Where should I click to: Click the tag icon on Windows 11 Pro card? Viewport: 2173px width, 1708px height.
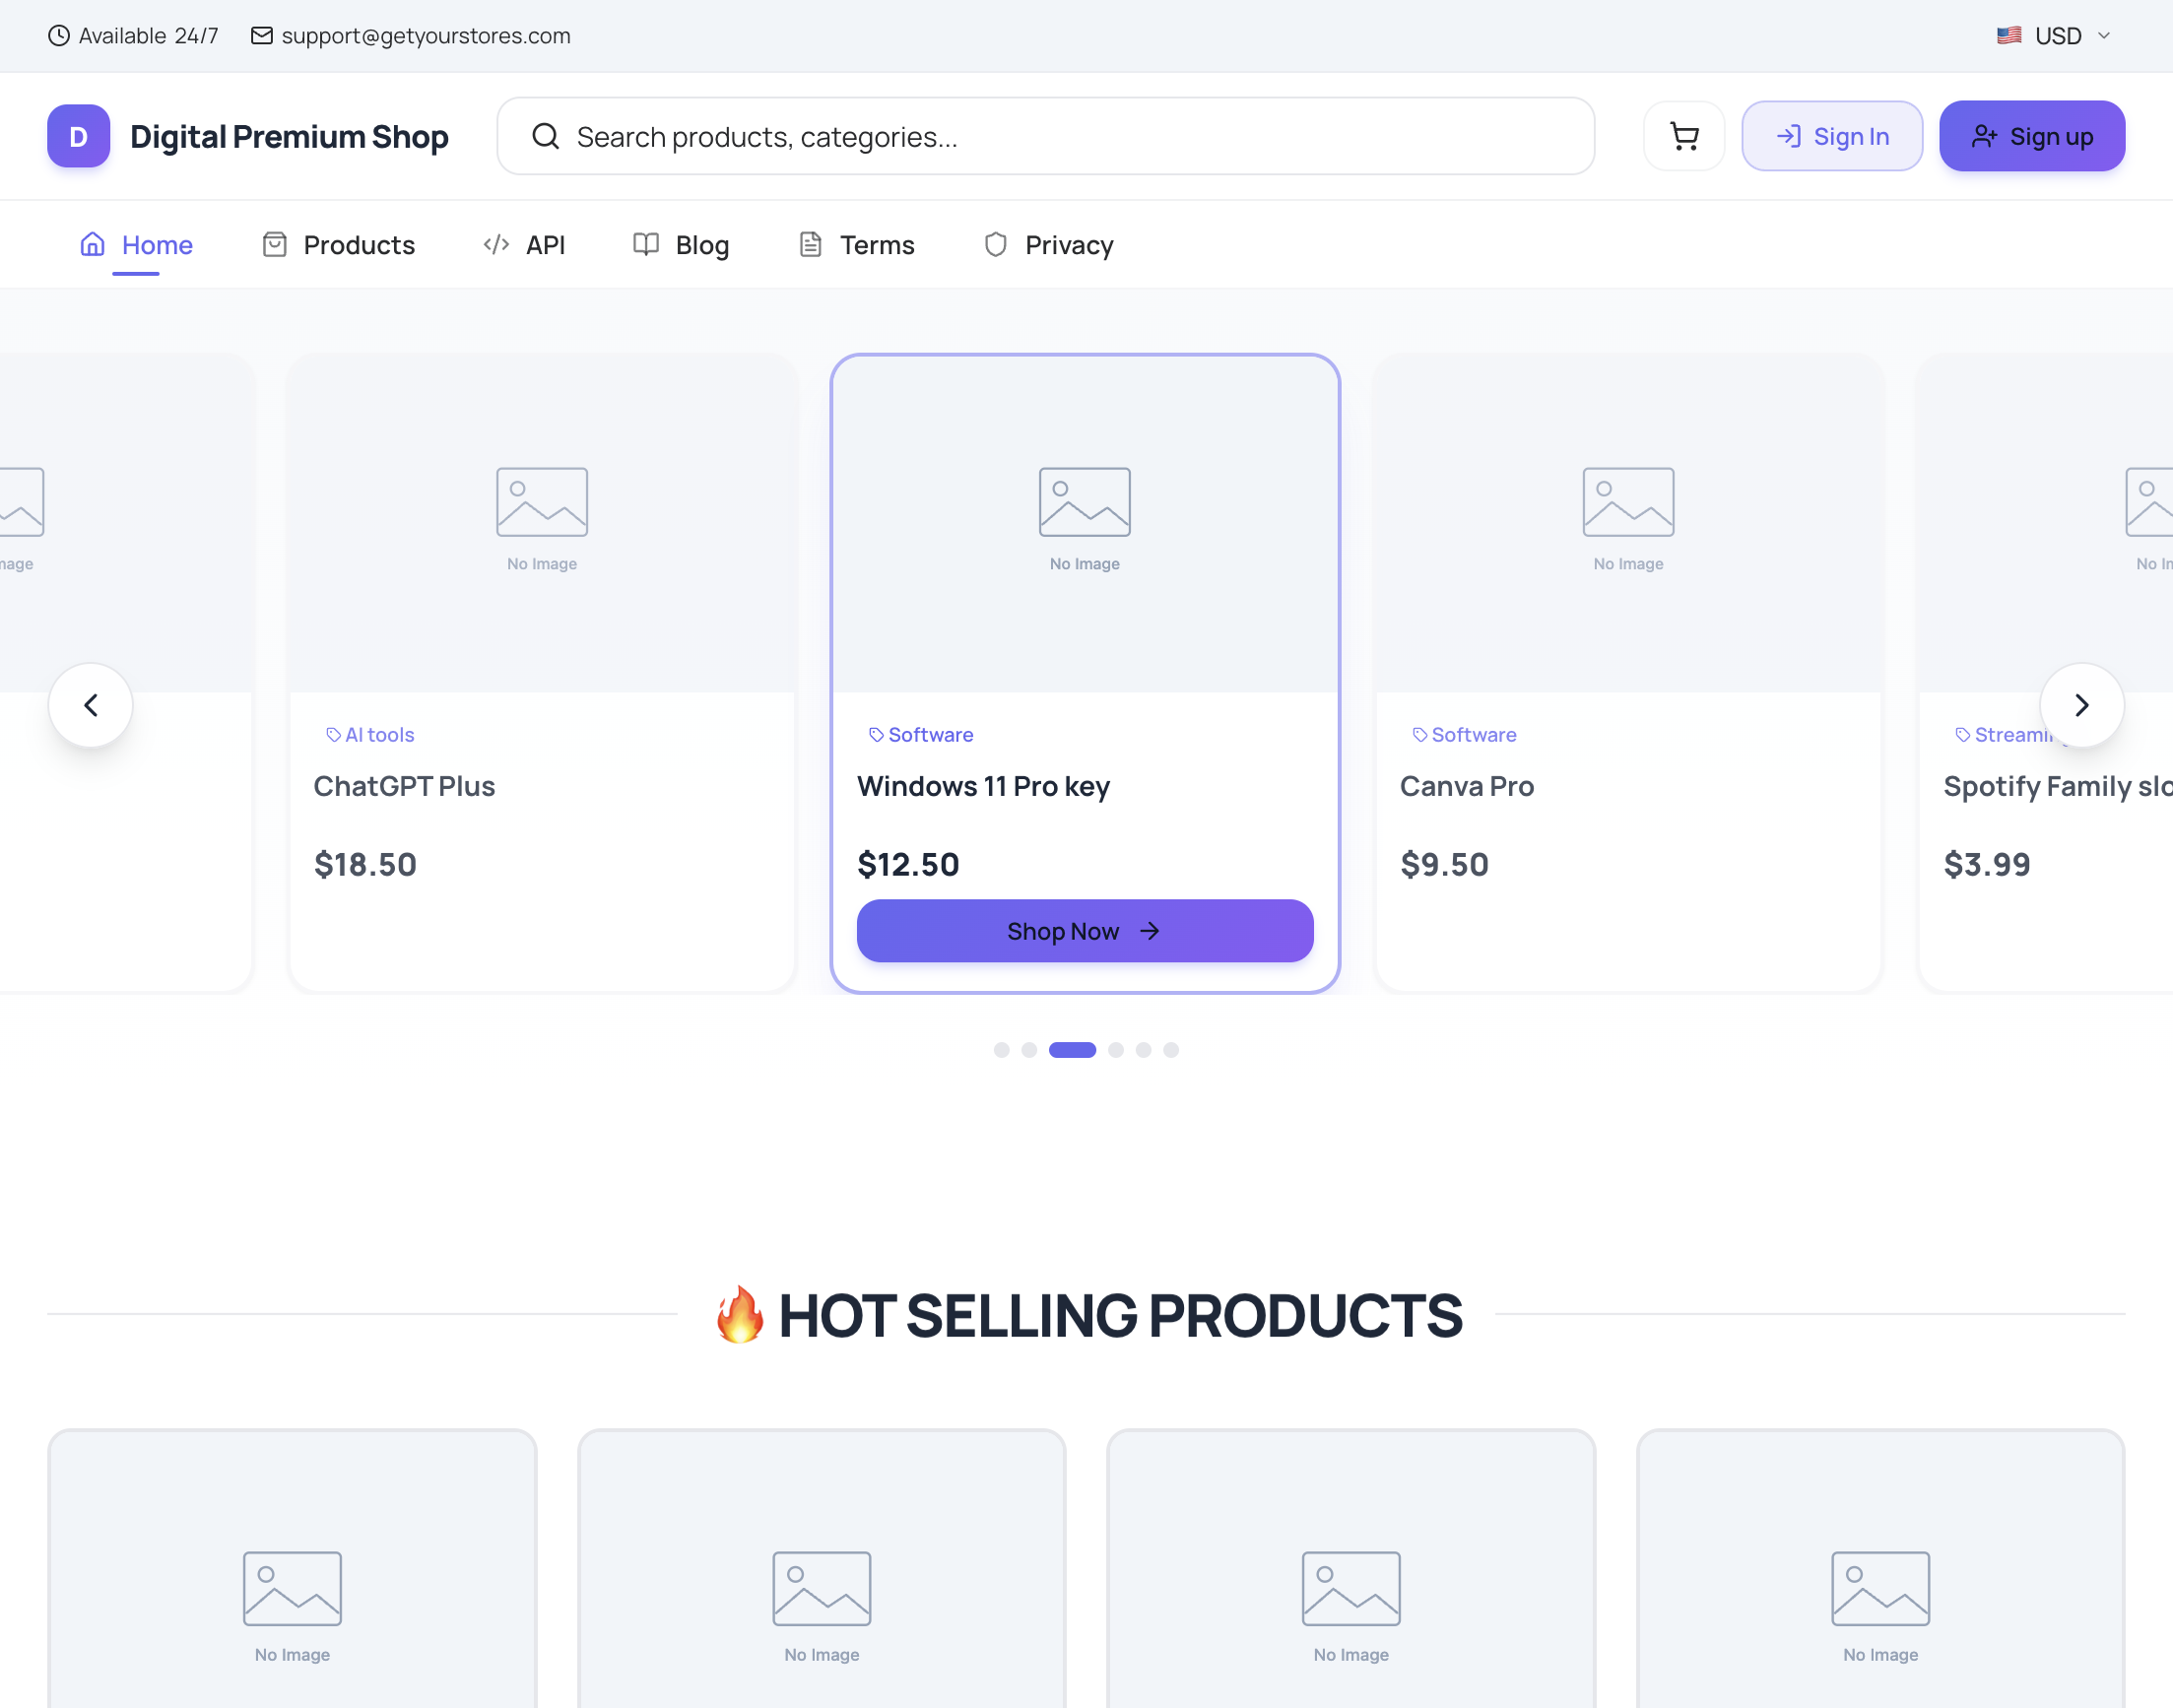point(876,735)
